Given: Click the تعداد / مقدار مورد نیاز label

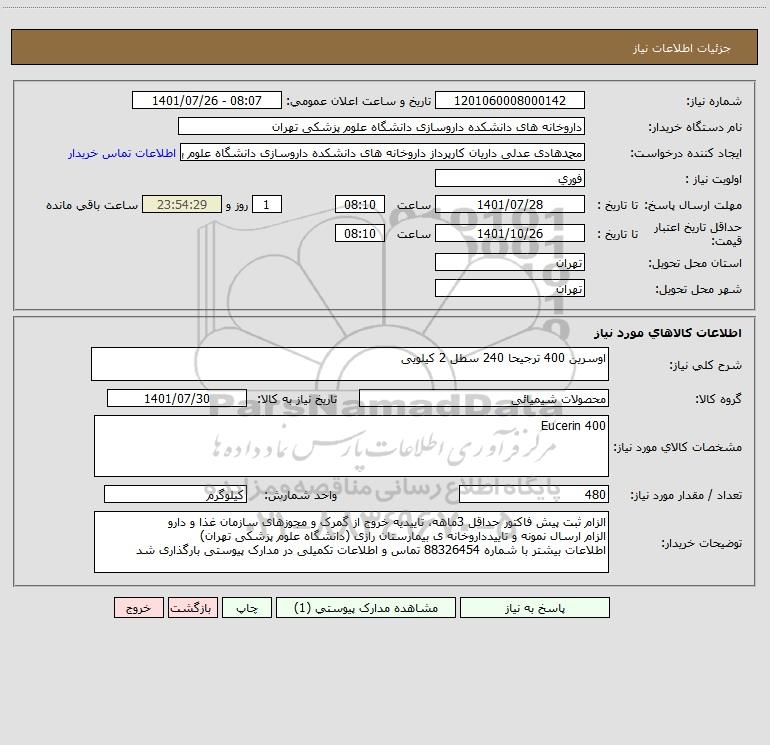Looking at the screenshot, I should pos(686,496).
